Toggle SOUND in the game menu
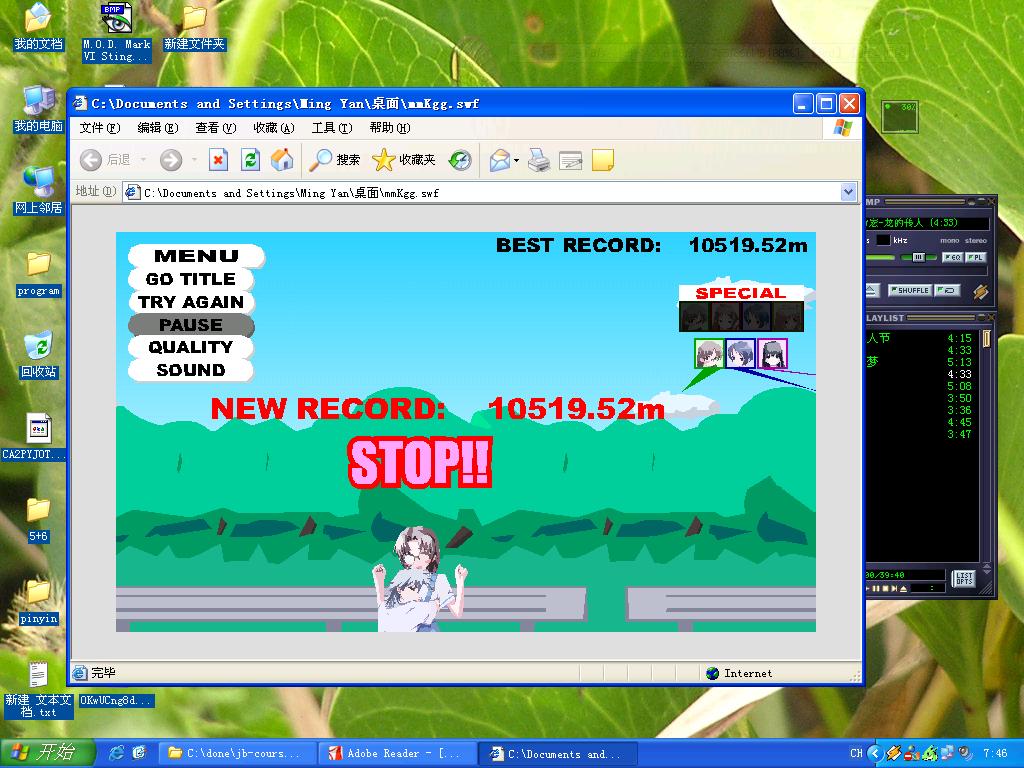Viewport: 1024px width, 768px height. pyautogui.click(x=191, y=370)
